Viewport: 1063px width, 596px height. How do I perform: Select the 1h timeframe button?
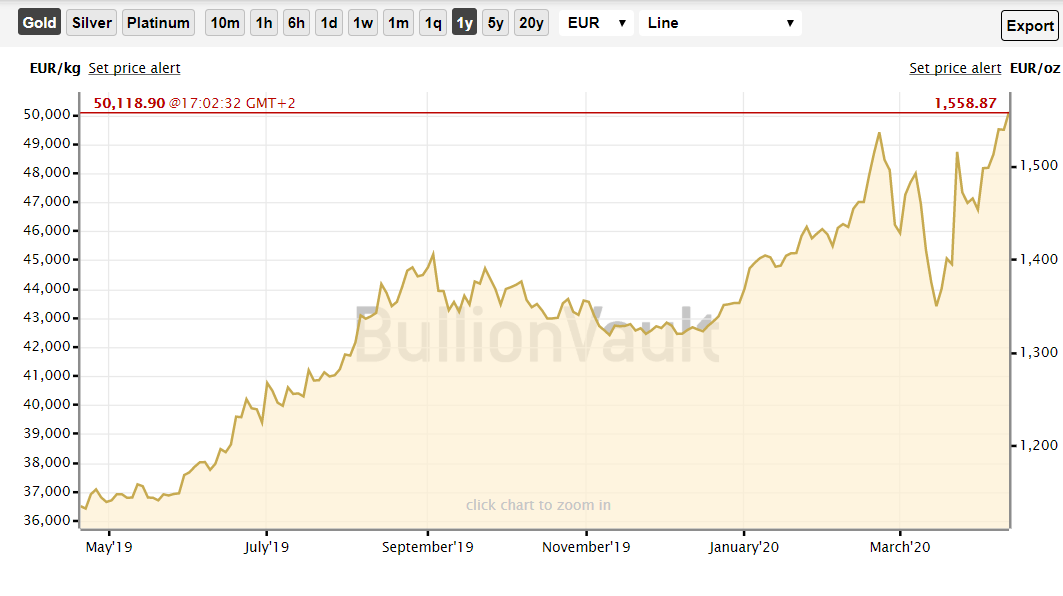(x=263, y=22)
